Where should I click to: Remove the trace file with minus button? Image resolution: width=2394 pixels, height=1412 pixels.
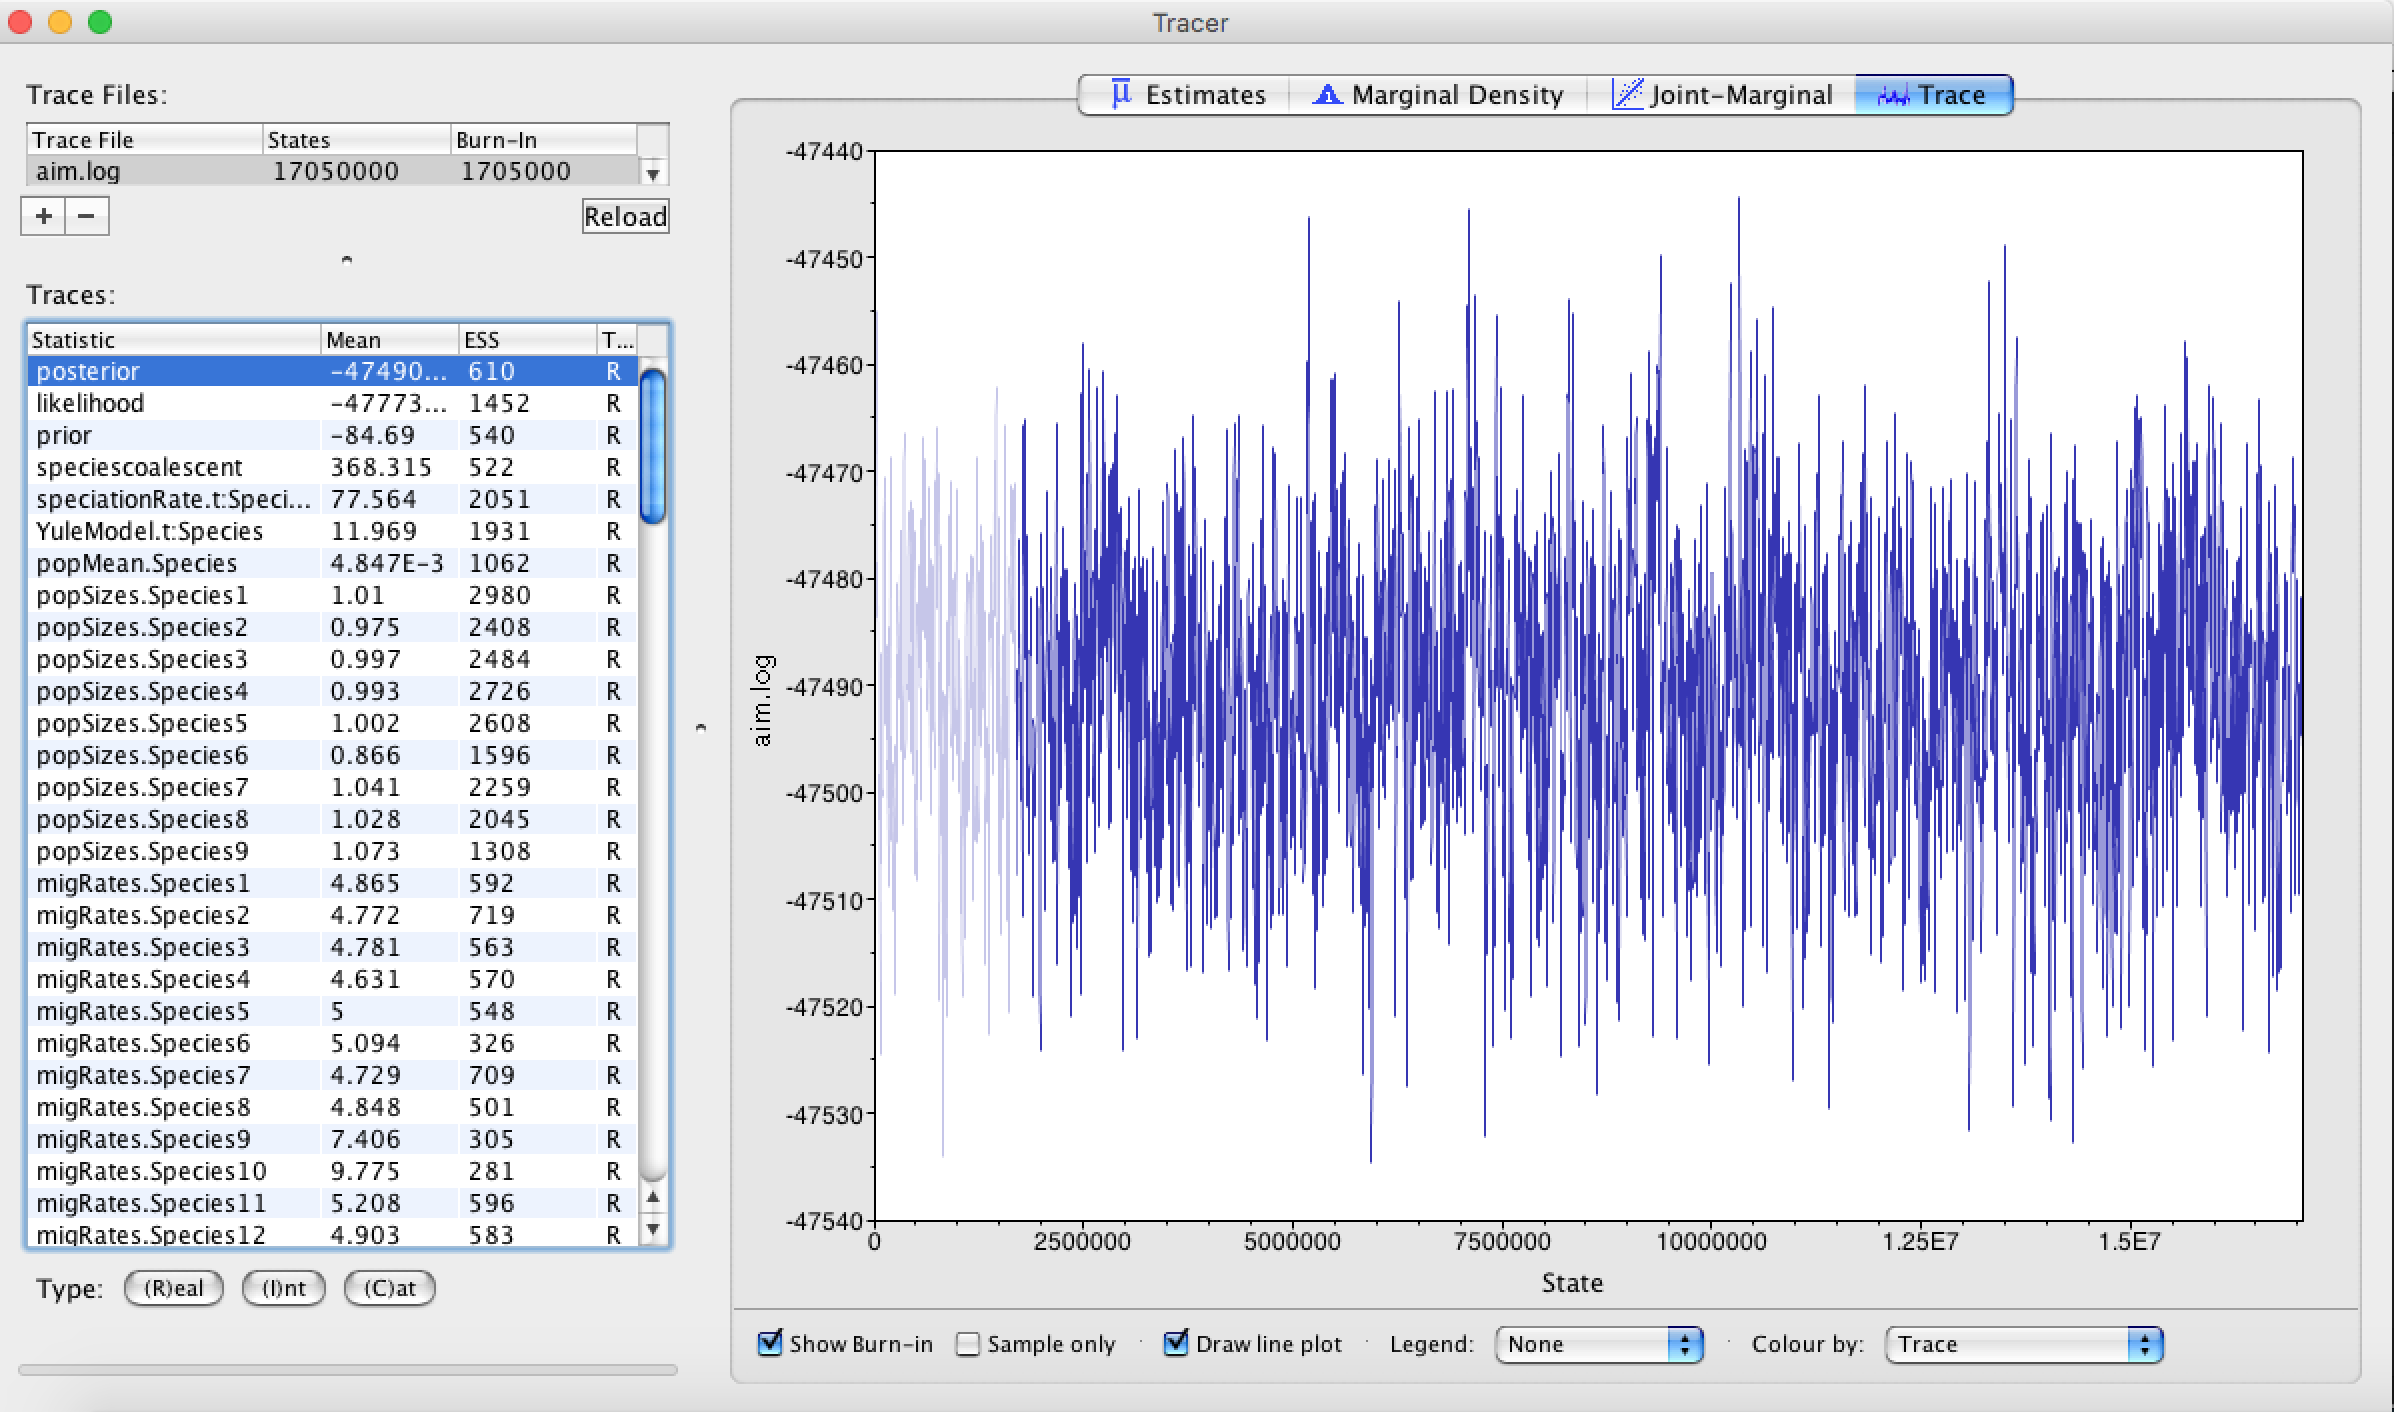87,216
